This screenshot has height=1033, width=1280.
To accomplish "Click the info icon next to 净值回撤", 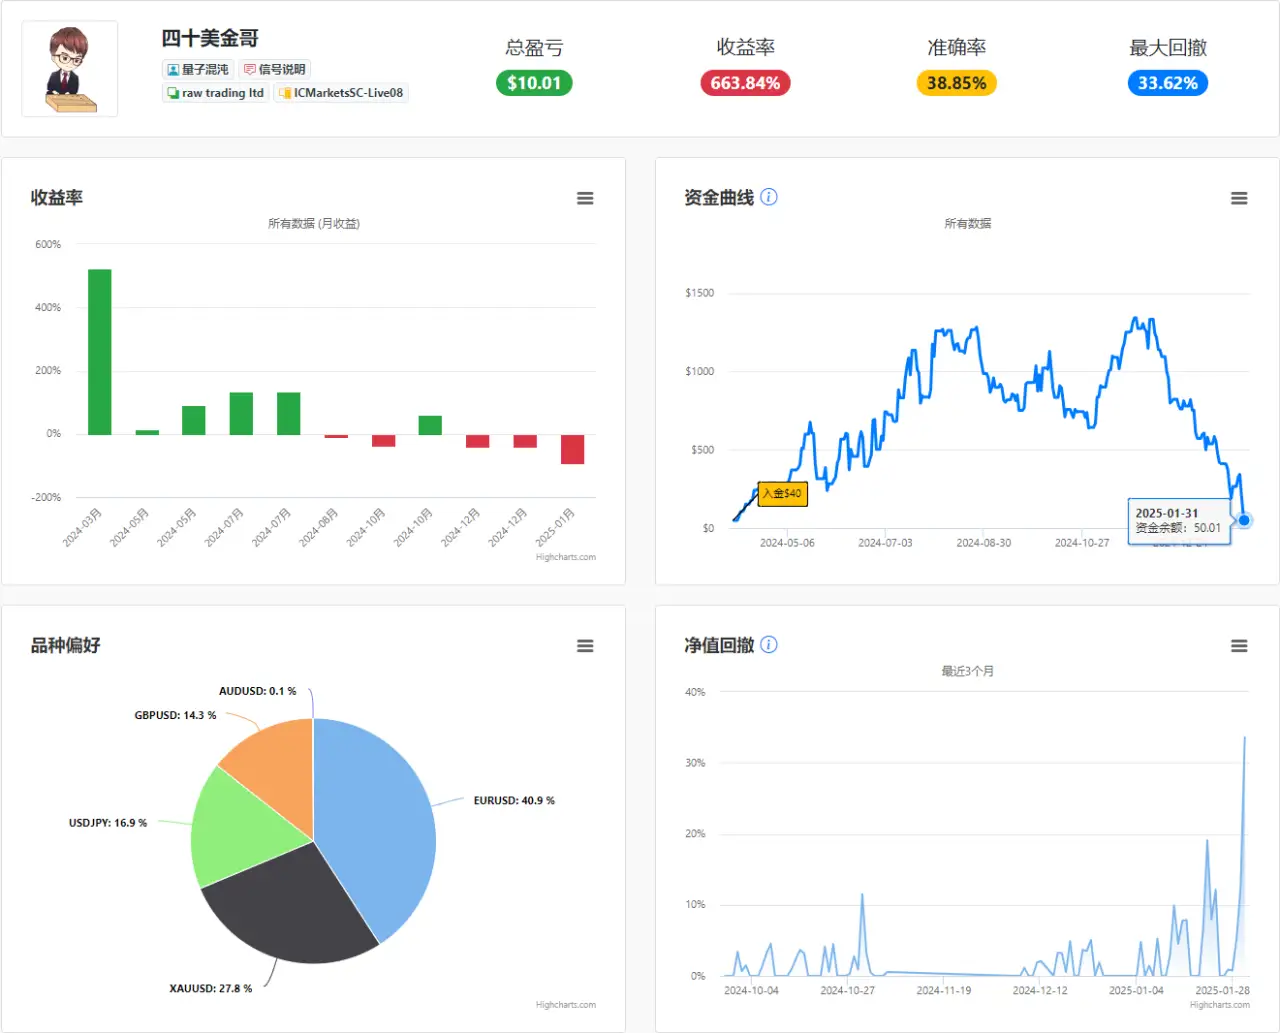I will [x=769, y=645].
